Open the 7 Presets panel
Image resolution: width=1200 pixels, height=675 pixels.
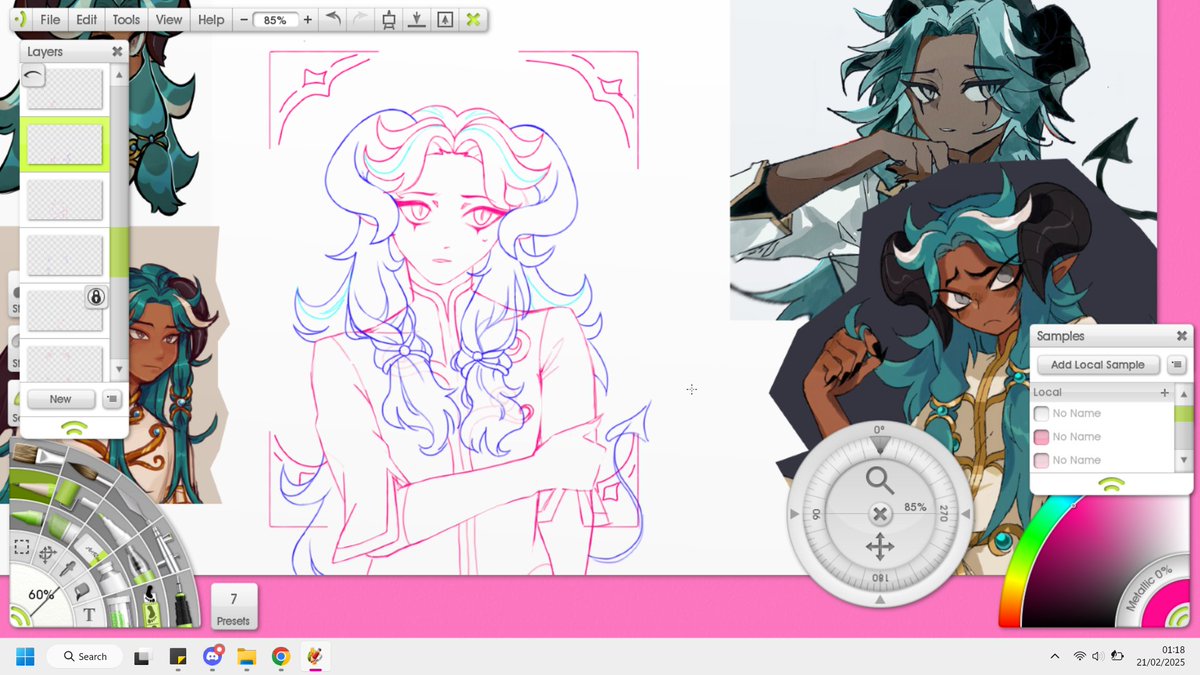click(234, 607)
